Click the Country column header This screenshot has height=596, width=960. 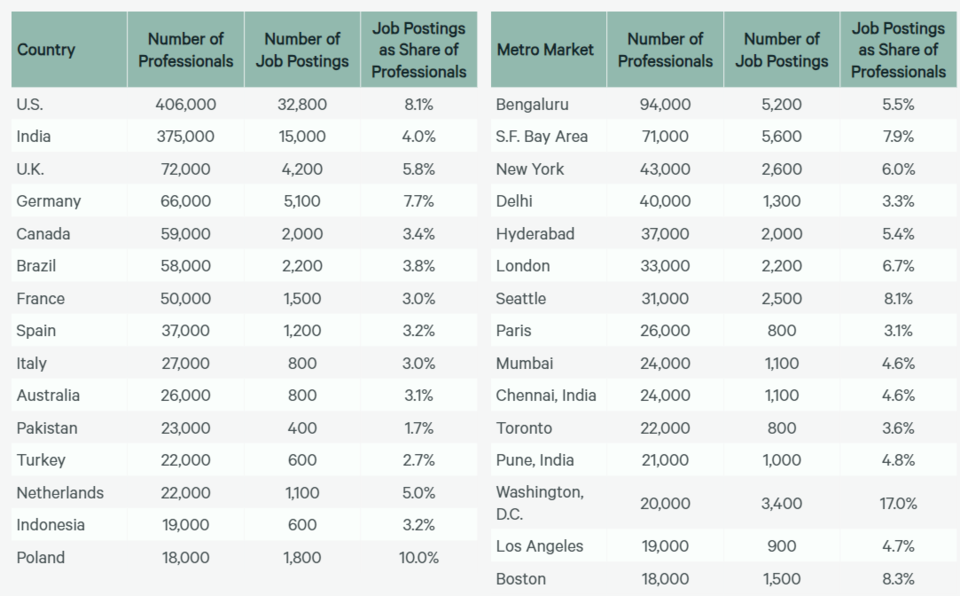[x=46, y=50]
